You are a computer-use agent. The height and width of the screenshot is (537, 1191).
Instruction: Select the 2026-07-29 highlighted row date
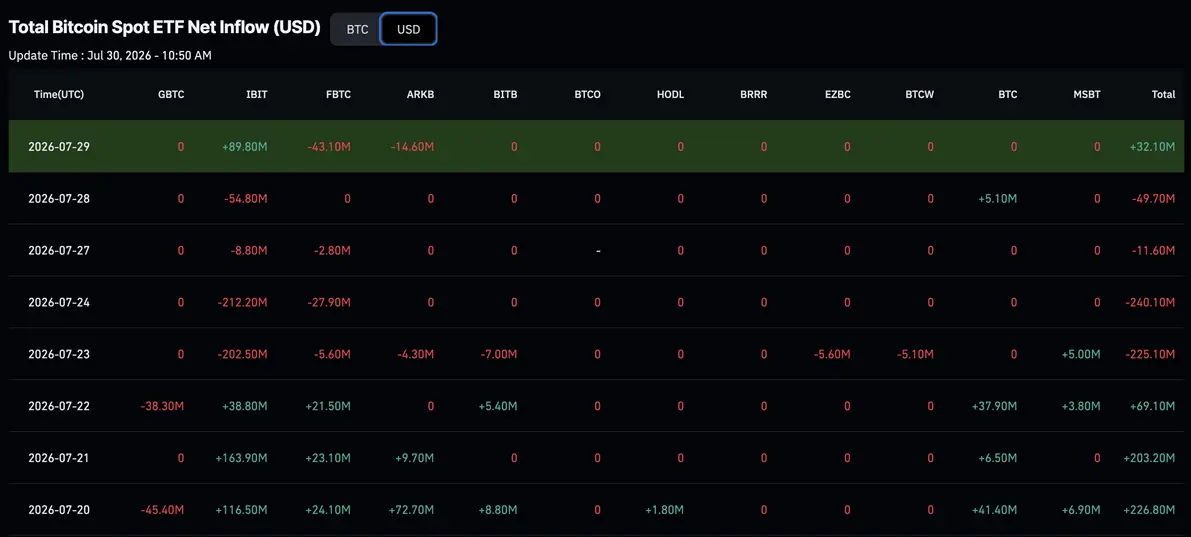pyautogui.click(x=59, y=147)
